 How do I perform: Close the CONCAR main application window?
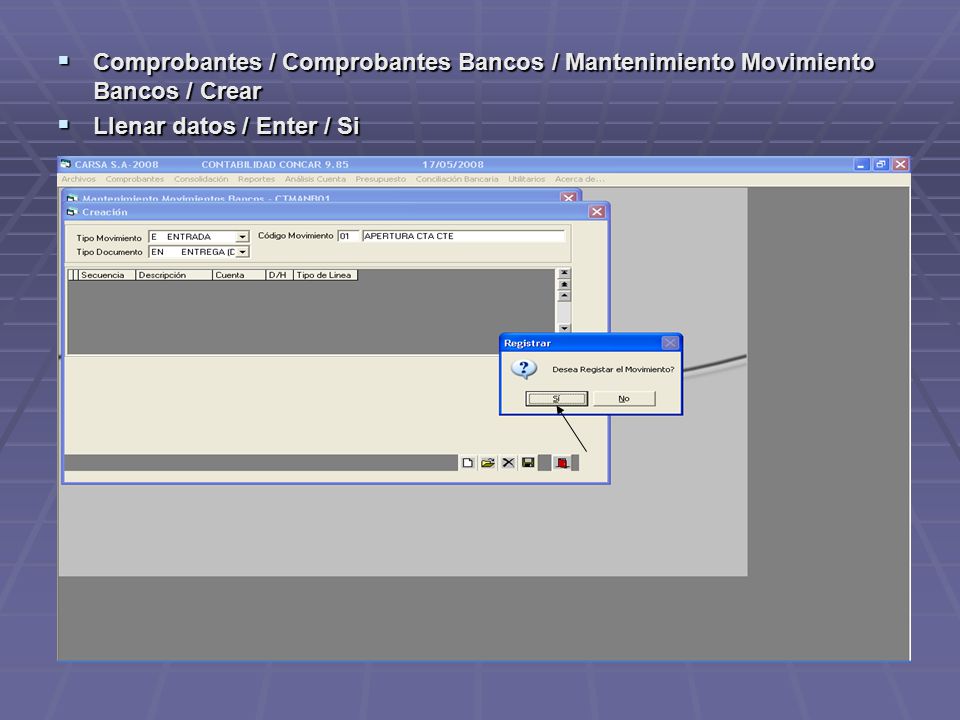[x=900, y=164]
